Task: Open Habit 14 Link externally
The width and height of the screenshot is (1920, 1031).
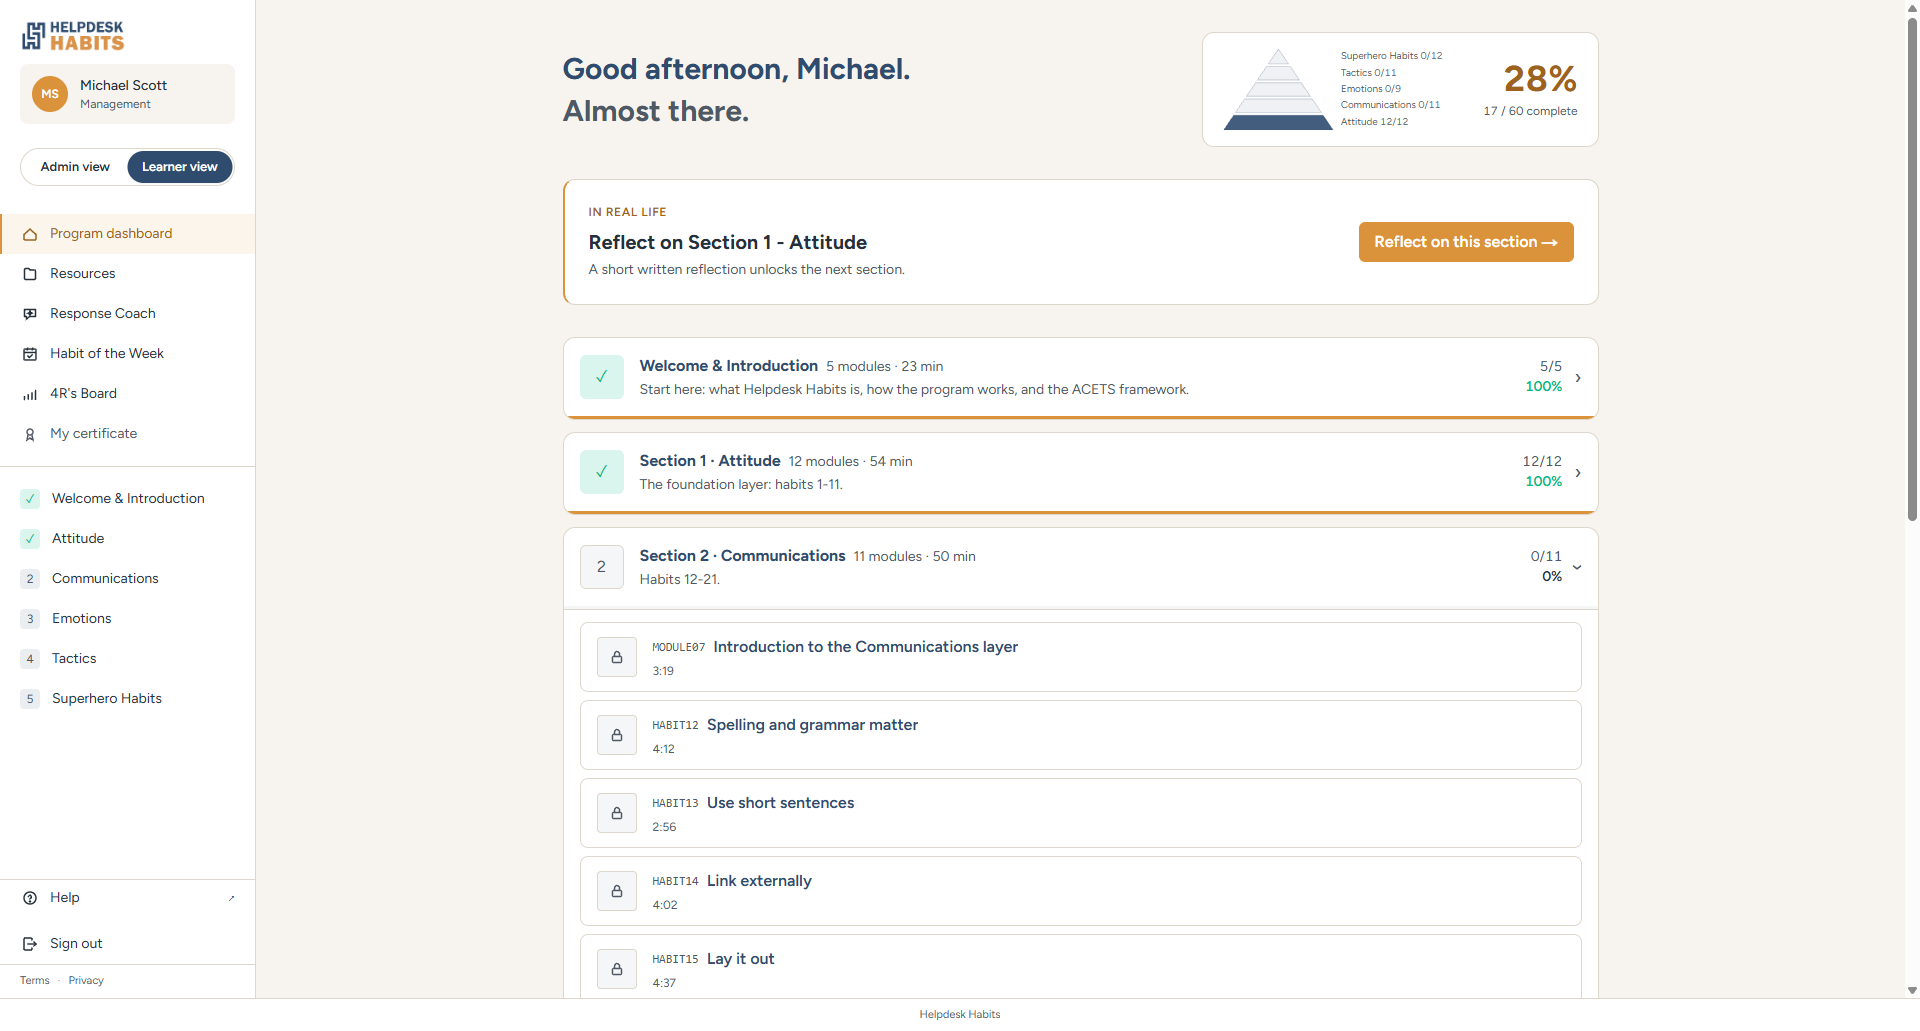Action: coord(1081,891)
